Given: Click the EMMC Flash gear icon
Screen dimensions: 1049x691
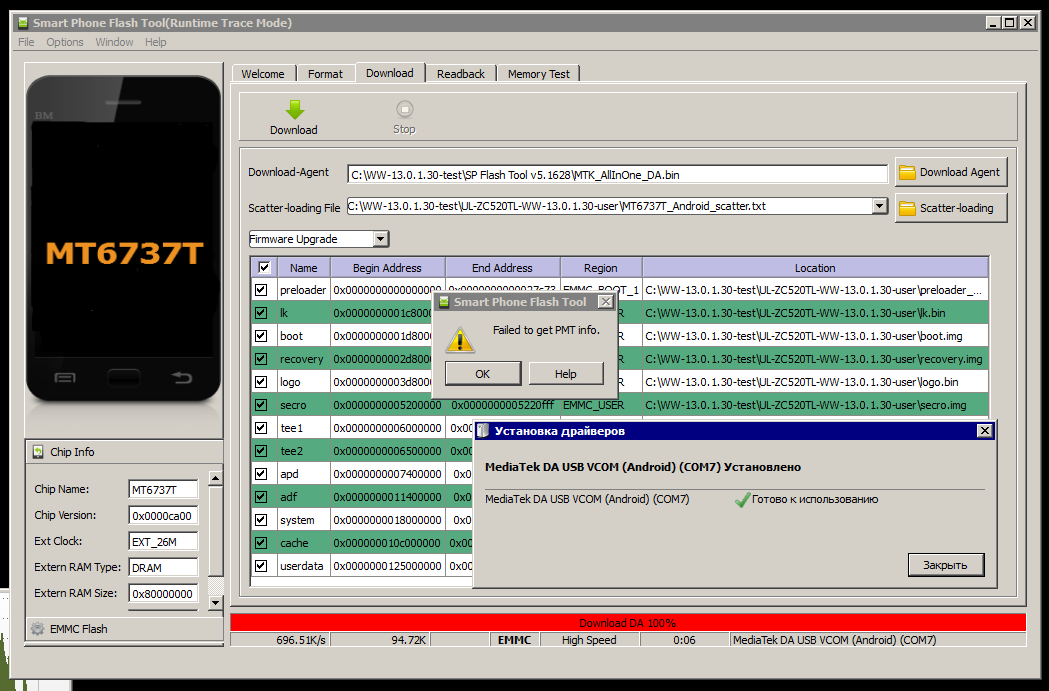Looking at the screenshot, I should point(37,629).
